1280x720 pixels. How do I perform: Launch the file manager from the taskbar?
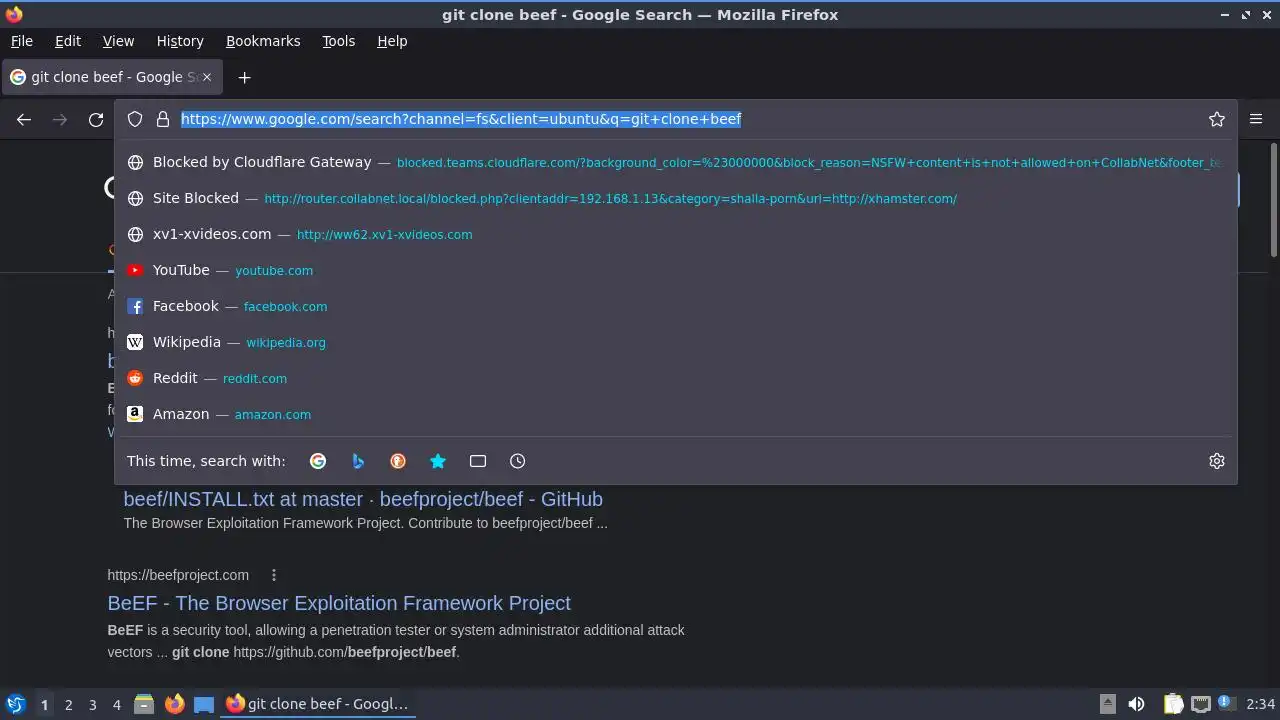coord(144,704)
